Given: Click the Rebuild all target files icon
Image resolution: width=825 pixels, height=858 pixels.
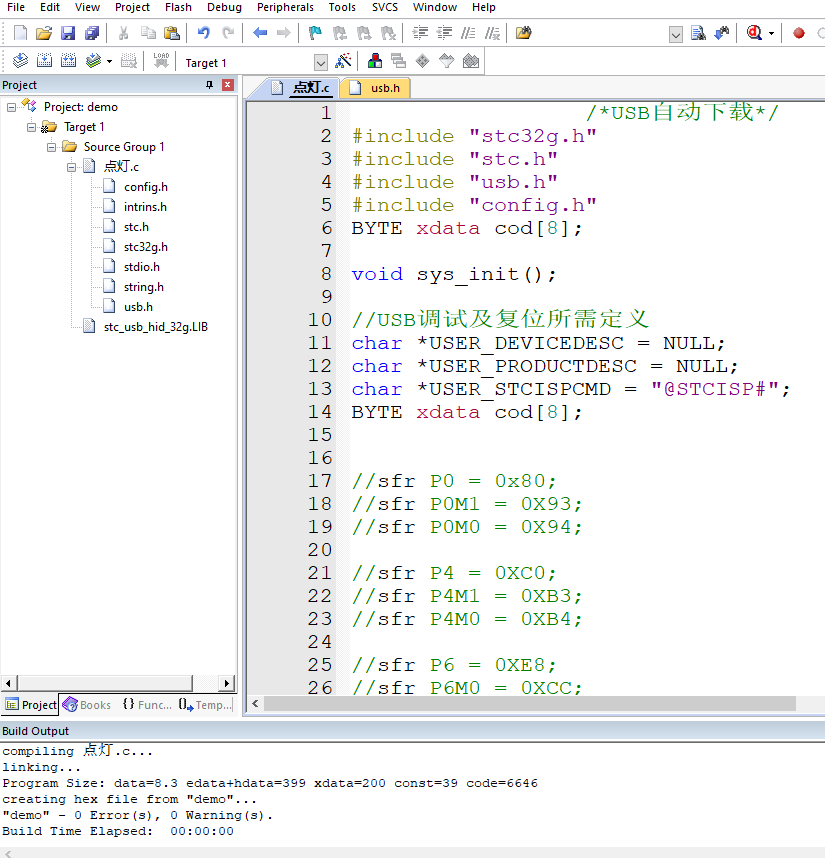Looking at the screenshot, I should coord(68,61).
